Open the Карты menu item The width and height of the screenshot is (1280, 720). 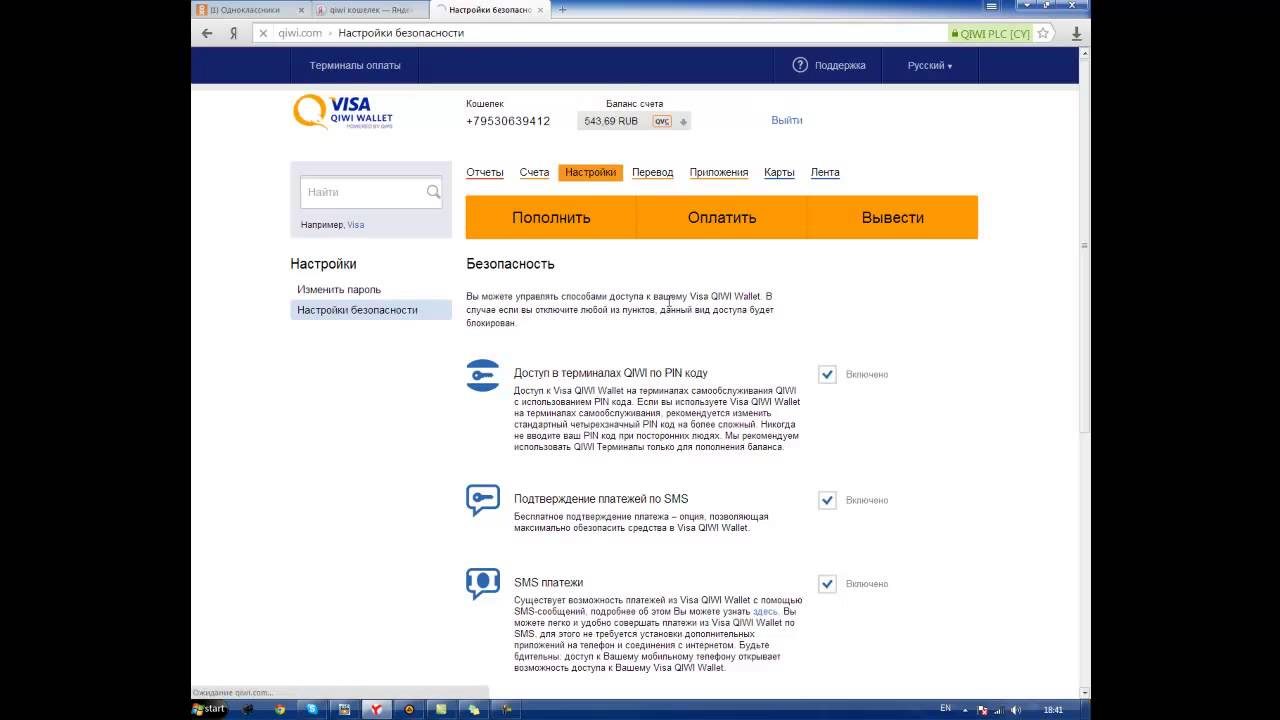[779, 172]
